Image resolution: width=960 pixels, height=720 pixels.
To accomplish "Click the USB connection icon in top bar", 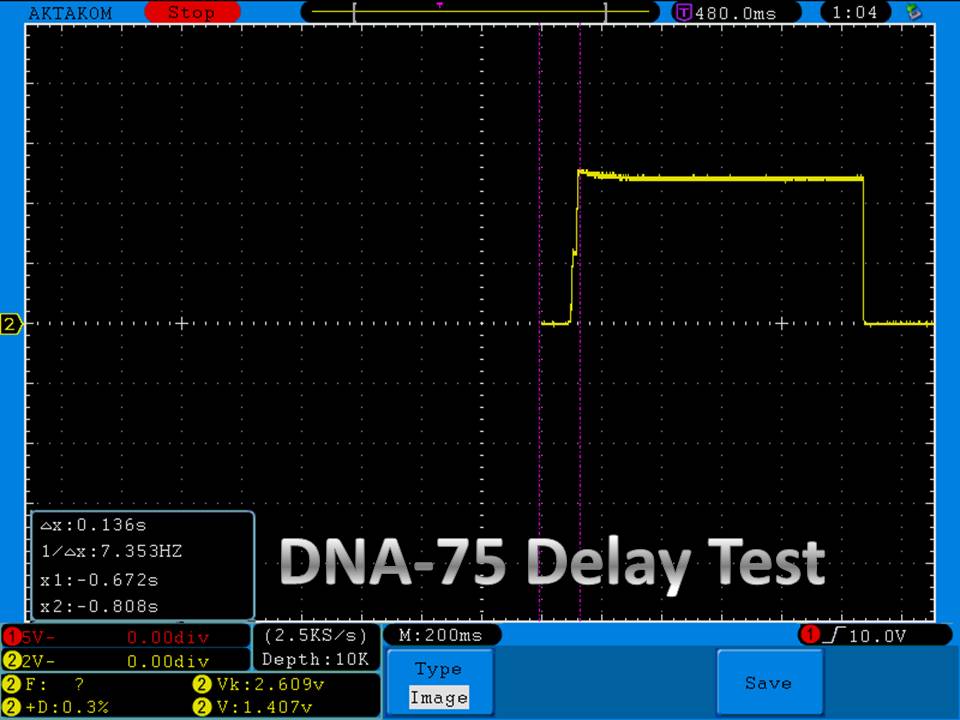I will pyautogui.click(x=913, y=13).
